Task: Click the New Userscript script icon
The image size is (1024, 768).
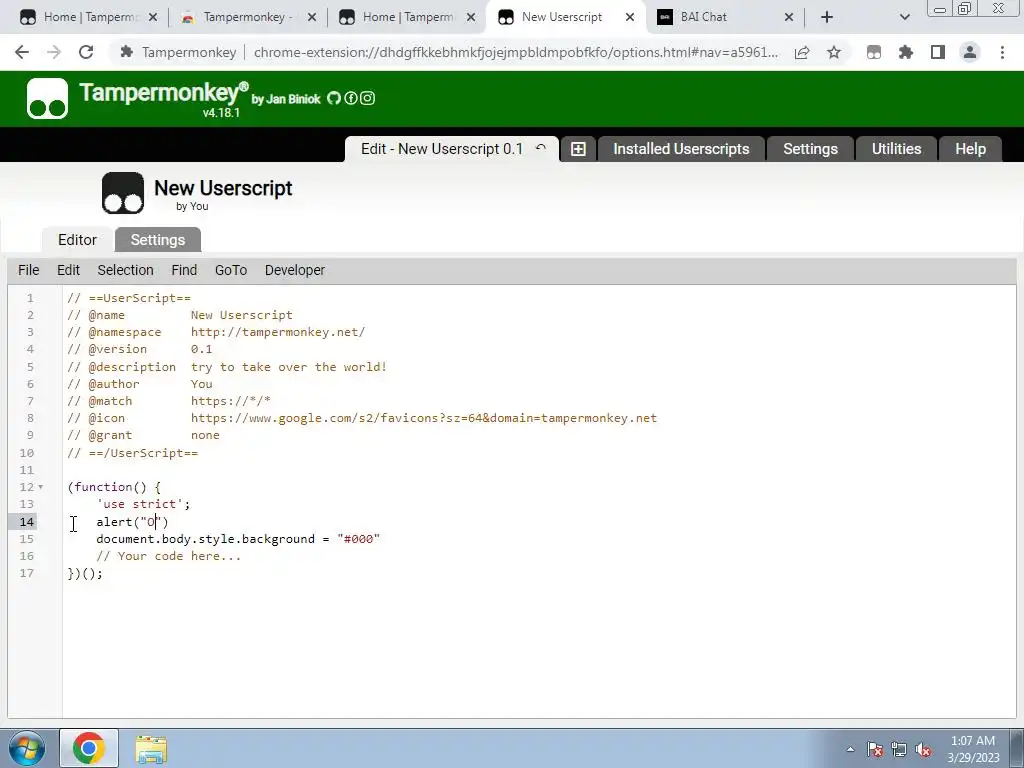Action: tap(123, 193)
